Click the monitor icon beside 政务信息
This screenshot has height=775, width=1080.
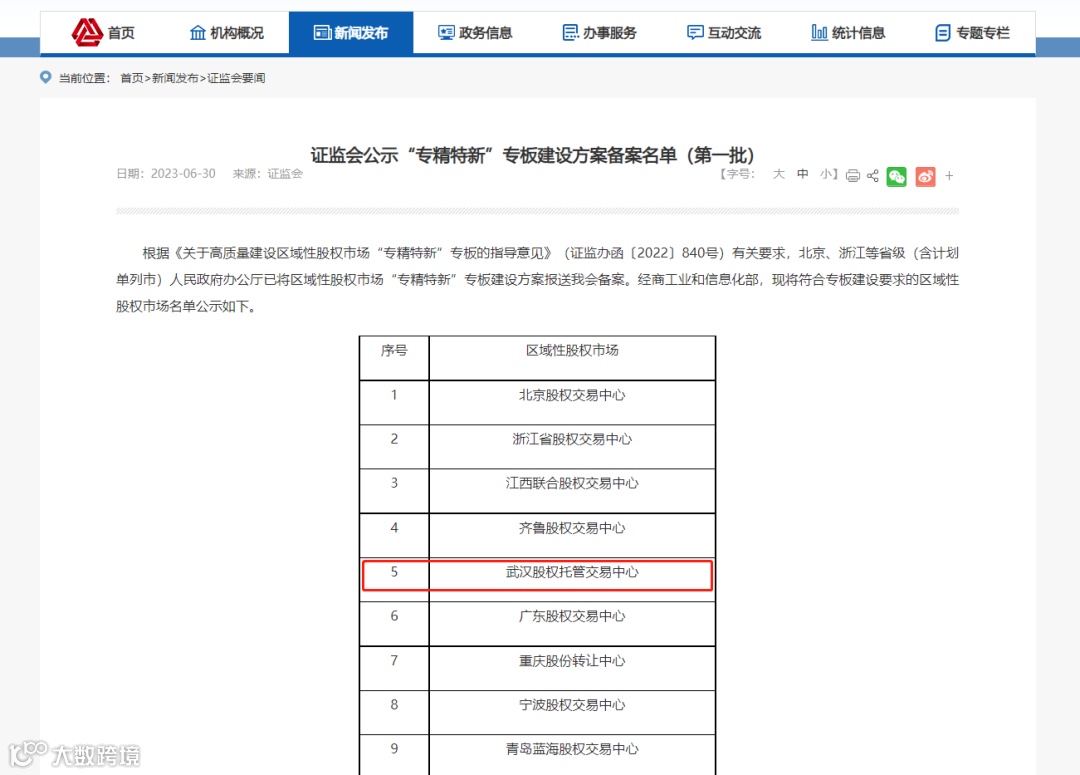pos(446,32)
